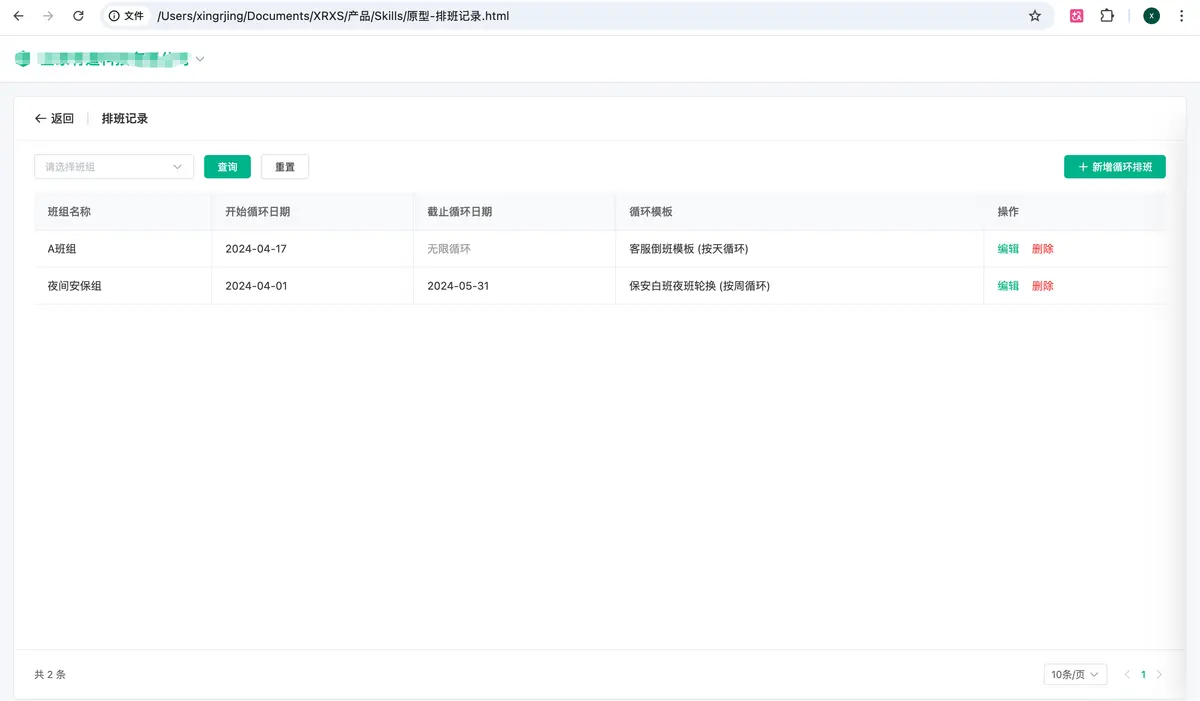This screenshot has height=701, width=1200.
Task: Bookmark this page with star icon
Action: (x=1035, y=16)
